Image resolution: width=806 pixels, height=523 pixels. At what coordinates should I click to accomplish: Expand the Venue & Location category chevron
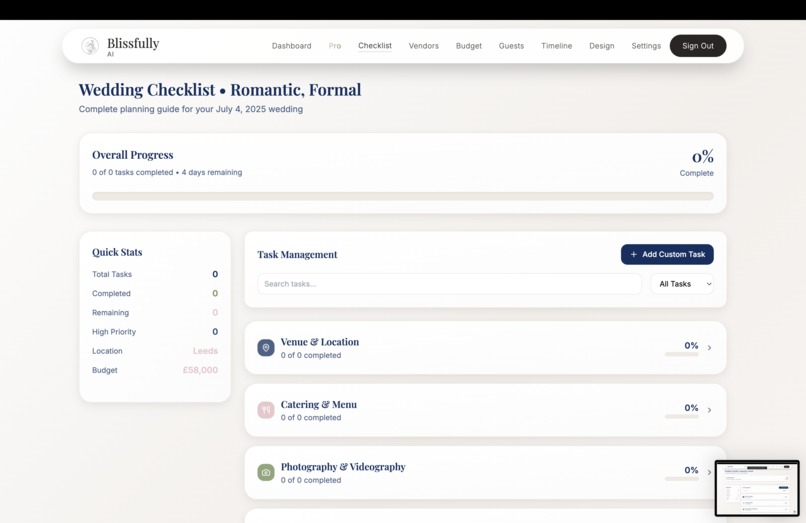(x=709, y=348)
